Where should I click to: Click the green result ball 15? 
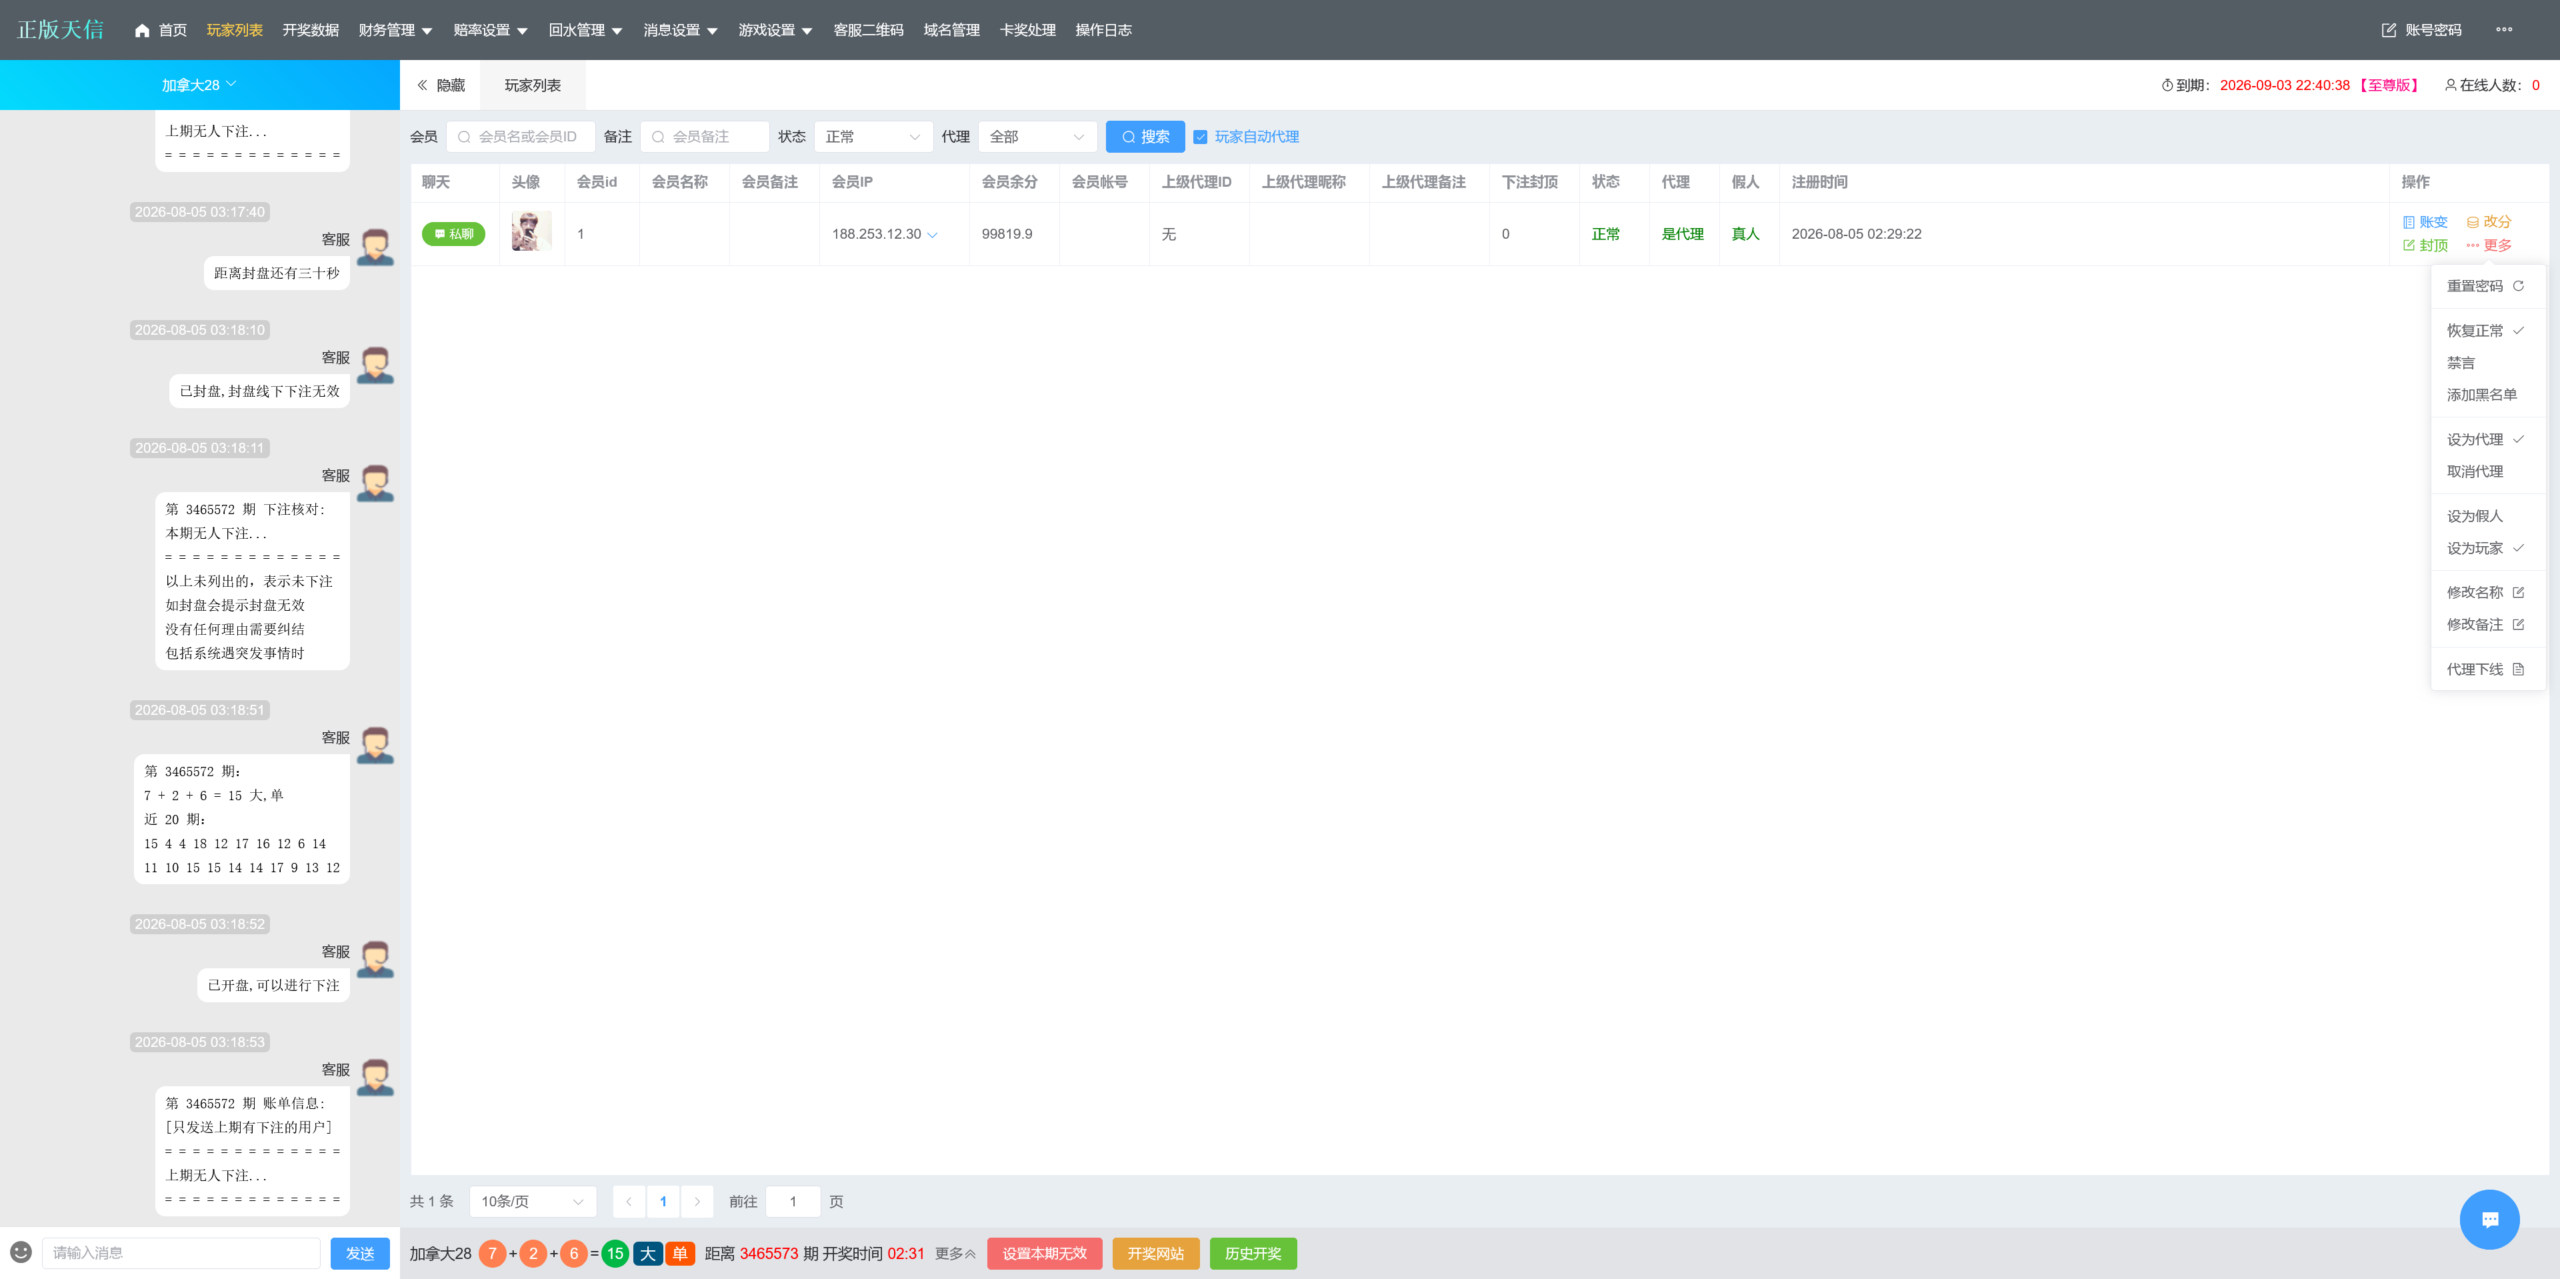click(x=615, y=1253)
